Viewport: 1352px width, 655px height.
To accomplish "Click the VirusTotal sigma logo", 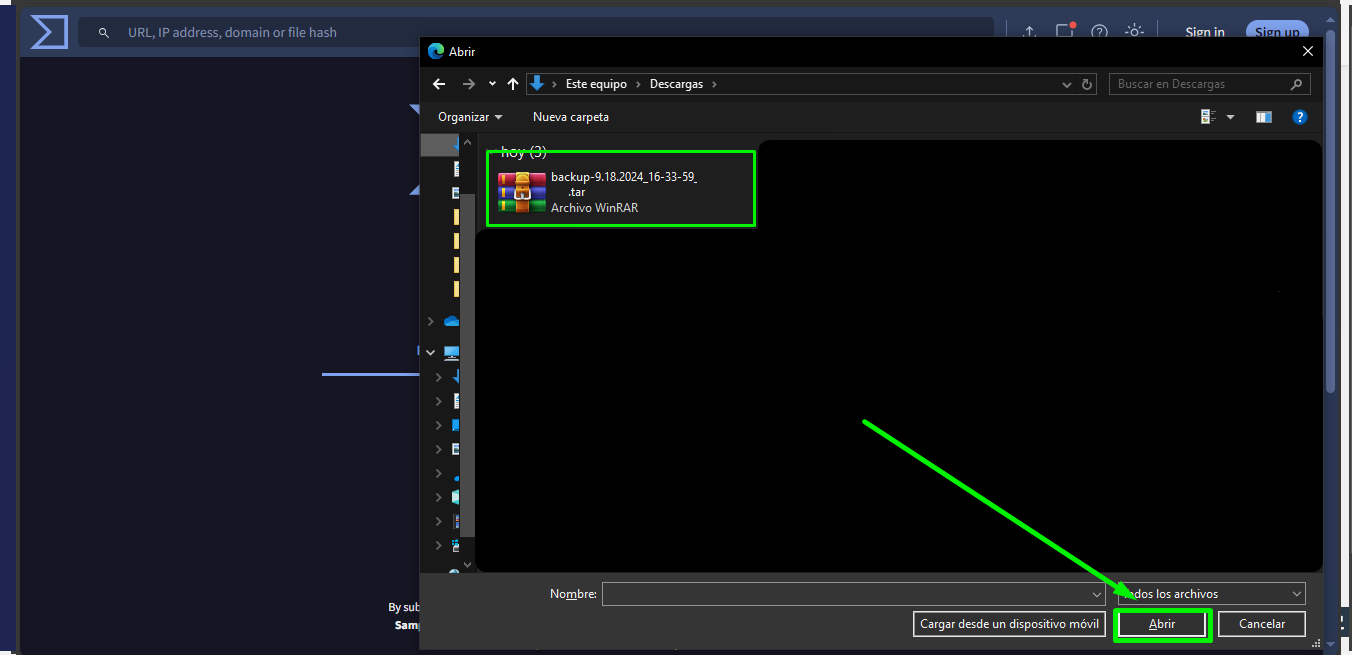I will [49, 32].
